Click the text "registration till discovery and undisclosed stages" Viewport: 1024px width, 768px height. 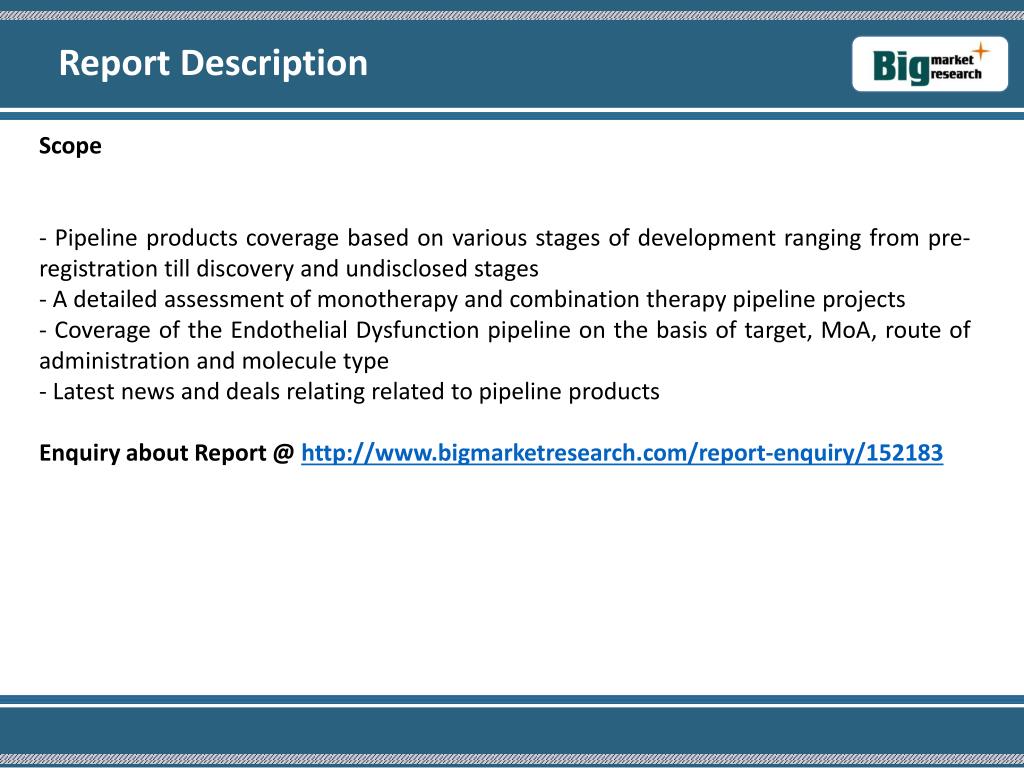click(x=289, y=269)
